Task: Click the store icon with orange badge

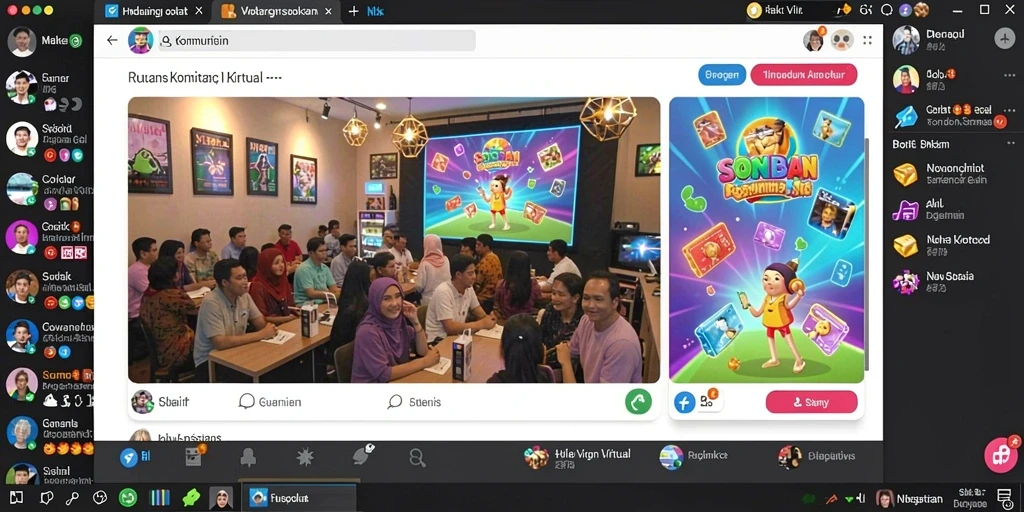Action: (x=195, y=456)
